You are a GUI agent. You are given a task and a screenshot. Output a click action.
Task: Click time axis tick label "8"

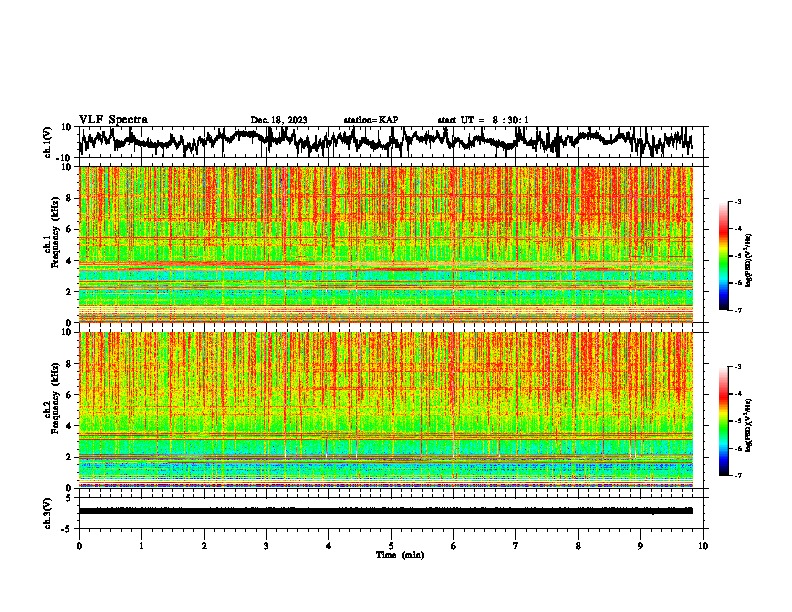pyautogui.click(x=578, y=546)
